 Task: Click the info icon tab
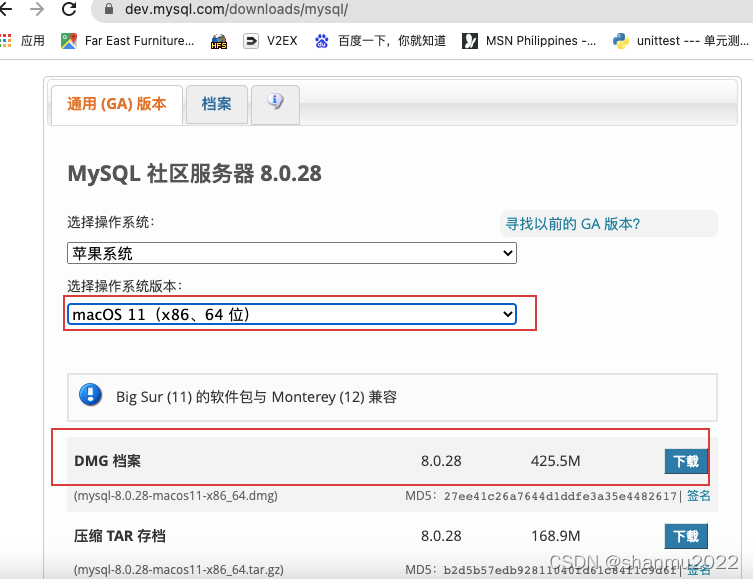click(x=275, y=102)
